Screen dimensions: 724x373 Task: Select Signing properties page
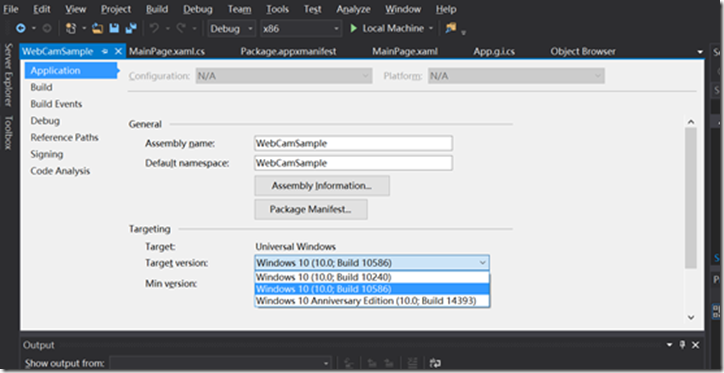pos(47,154)
